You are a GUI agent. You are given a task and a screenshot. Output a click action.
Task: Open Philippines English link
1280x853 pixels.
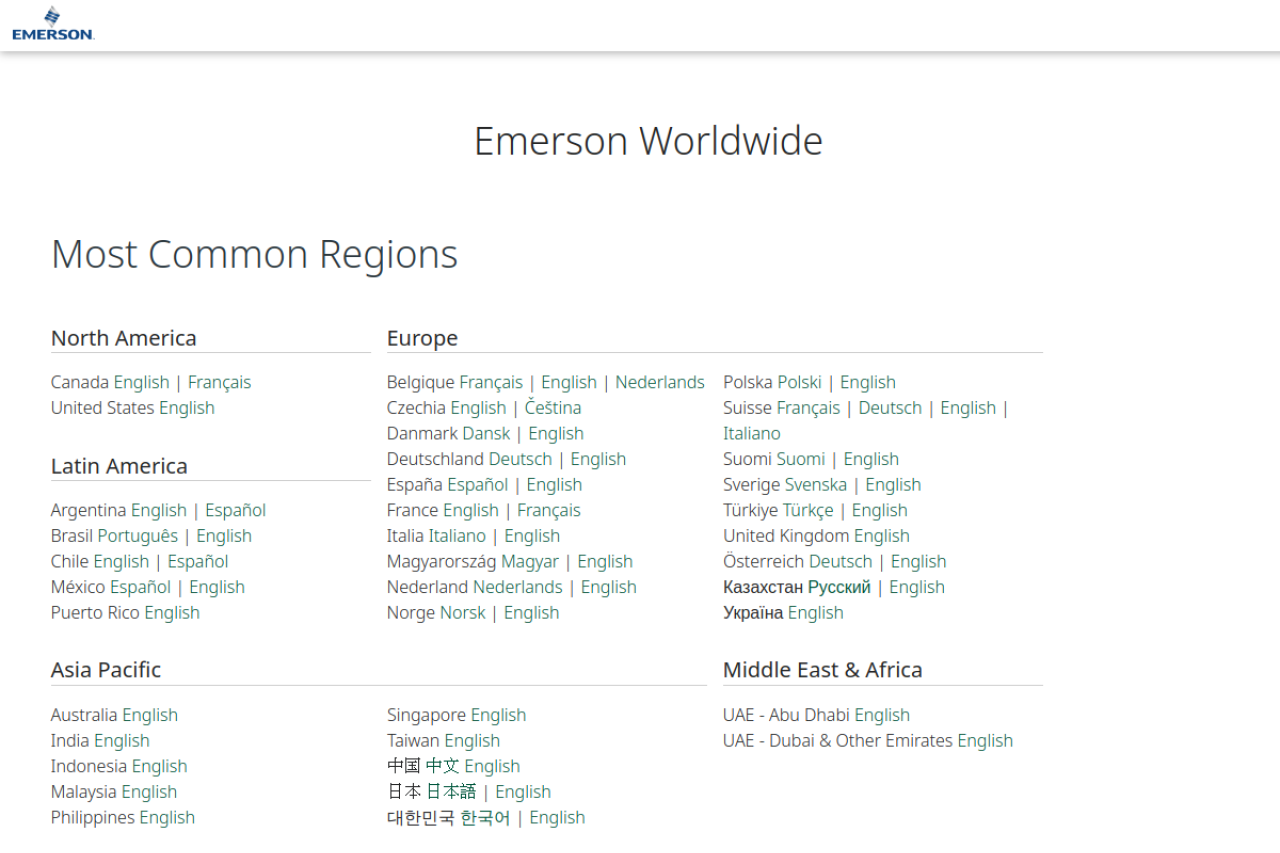point(167,818)
